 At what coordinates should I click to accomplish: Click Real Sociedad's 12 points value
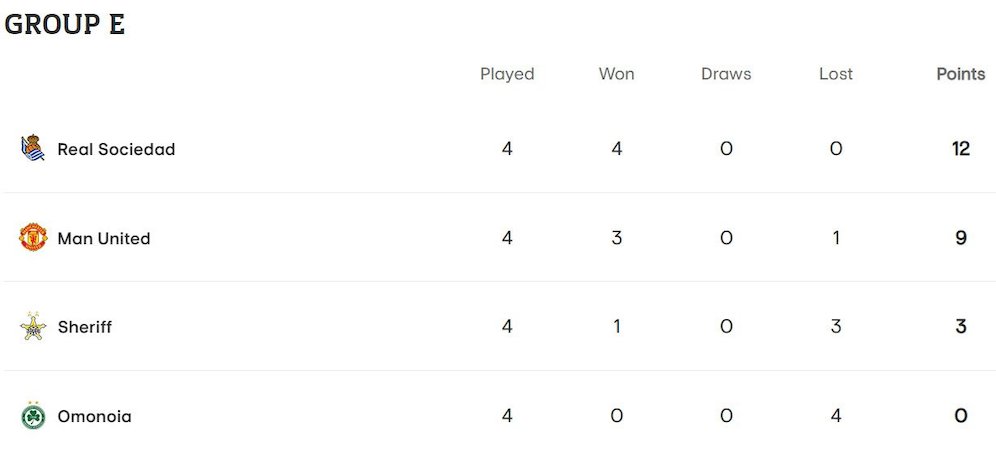[x=961, y=149]
